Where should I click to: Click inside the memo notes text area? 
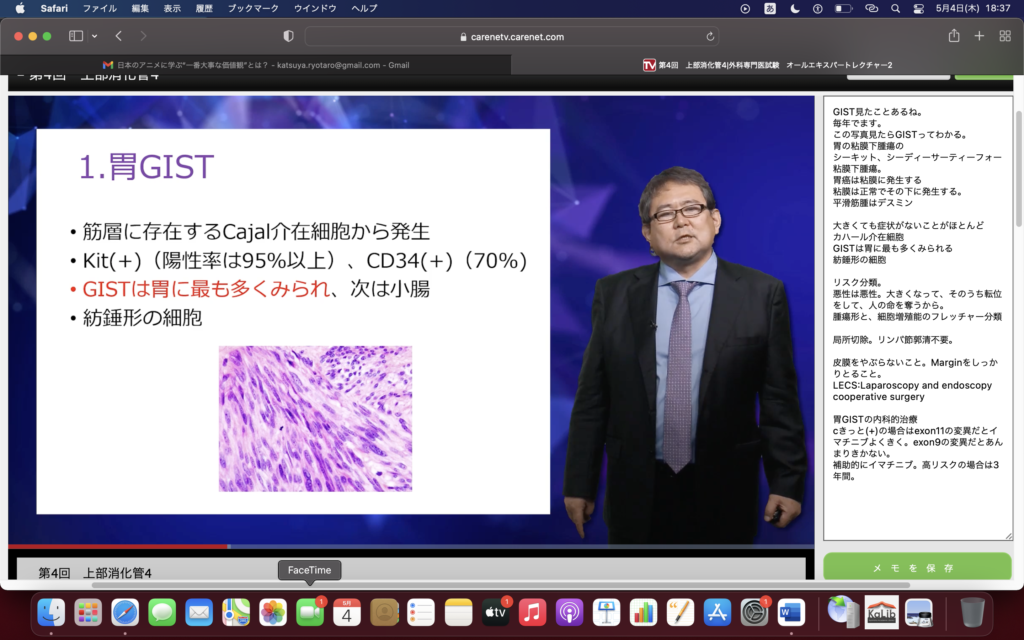click(917, 320)
